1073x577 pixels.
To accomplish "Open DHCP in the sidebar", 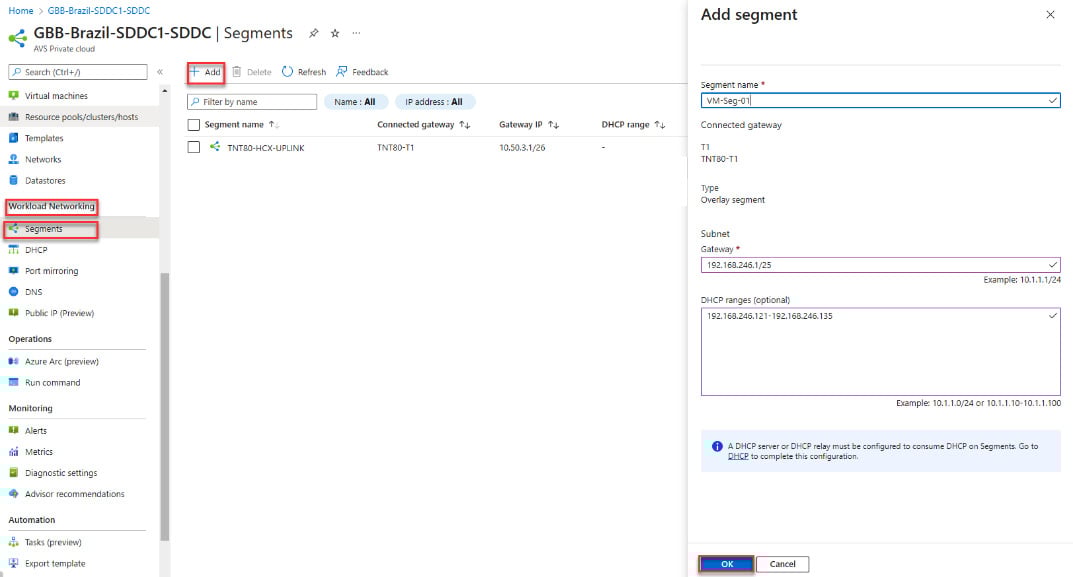I will click(x=36, y=250).
